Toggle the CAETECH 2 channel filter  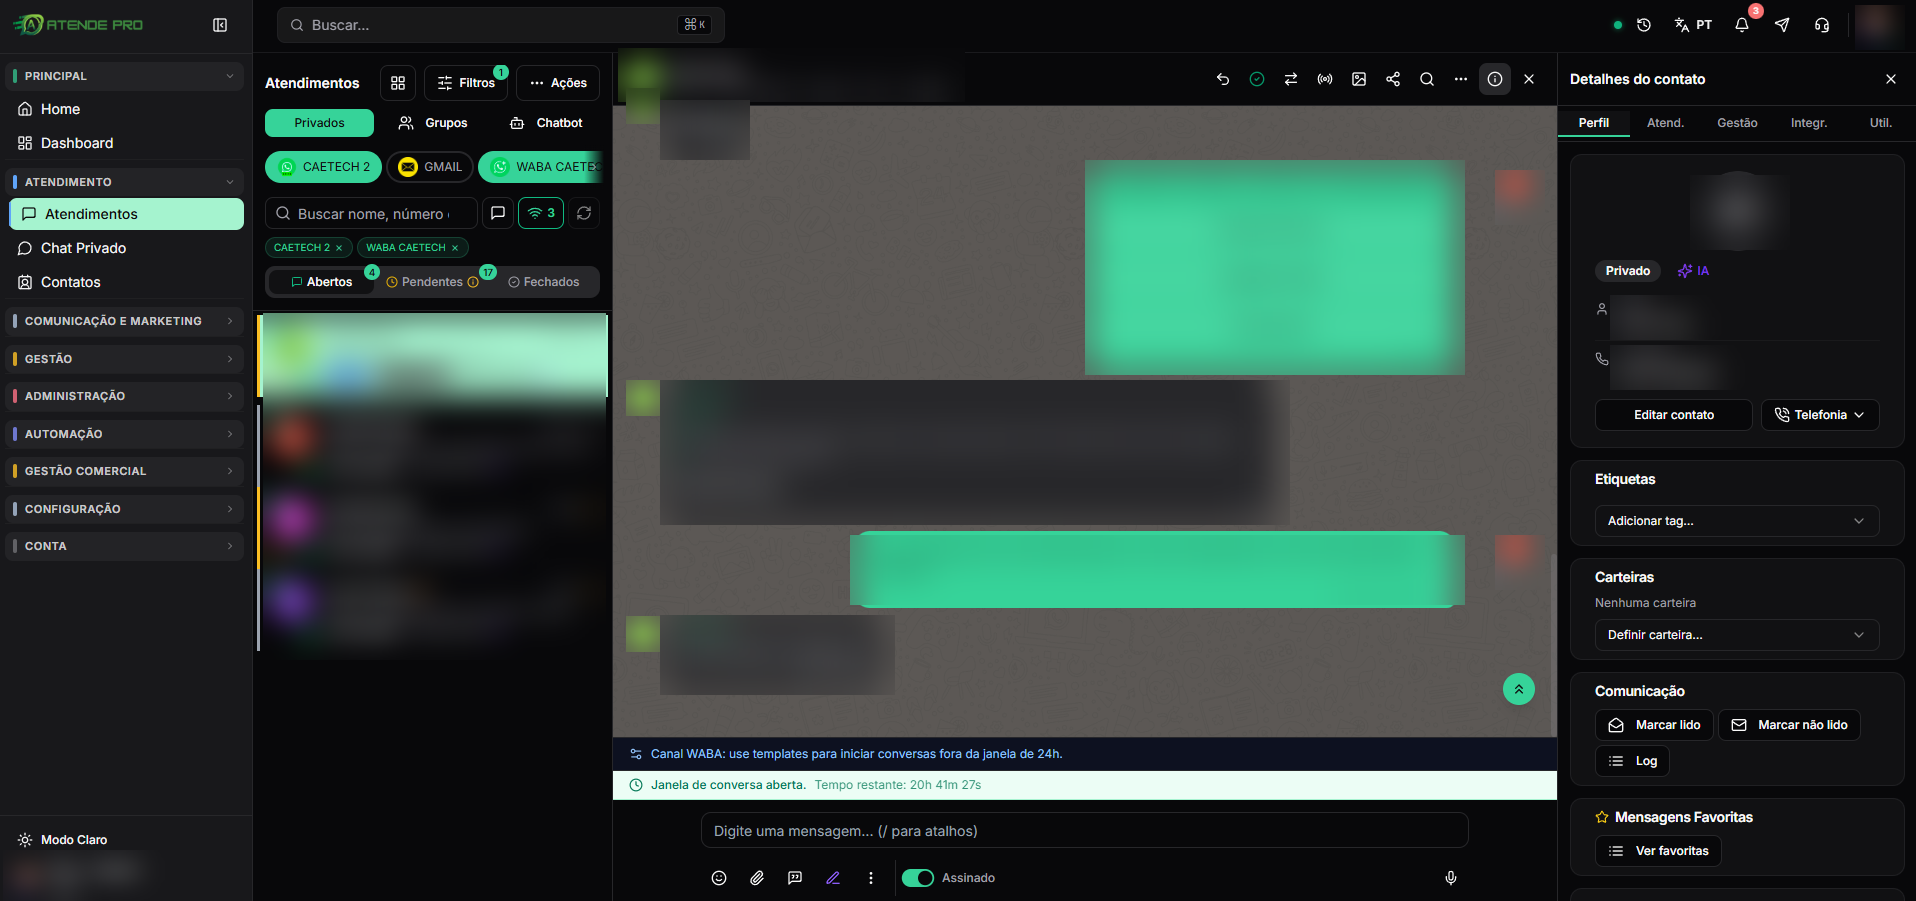pos(324,167)
